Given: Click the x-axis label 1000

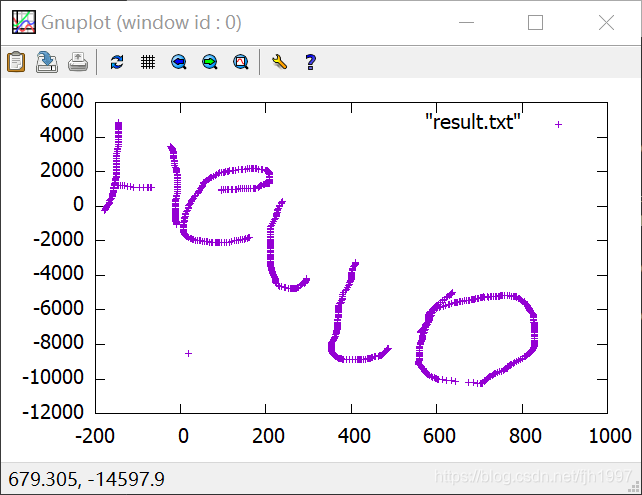Looking at the screenshot, I should [x=610, y=436].
